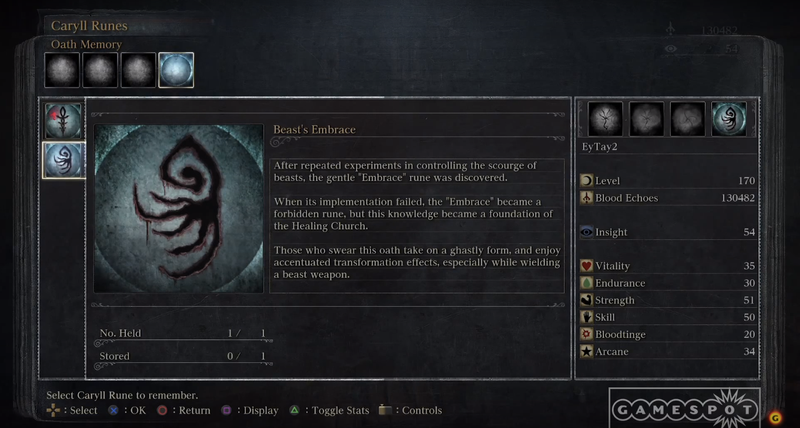Click the cross OK prompt

(x=127, y=410)
